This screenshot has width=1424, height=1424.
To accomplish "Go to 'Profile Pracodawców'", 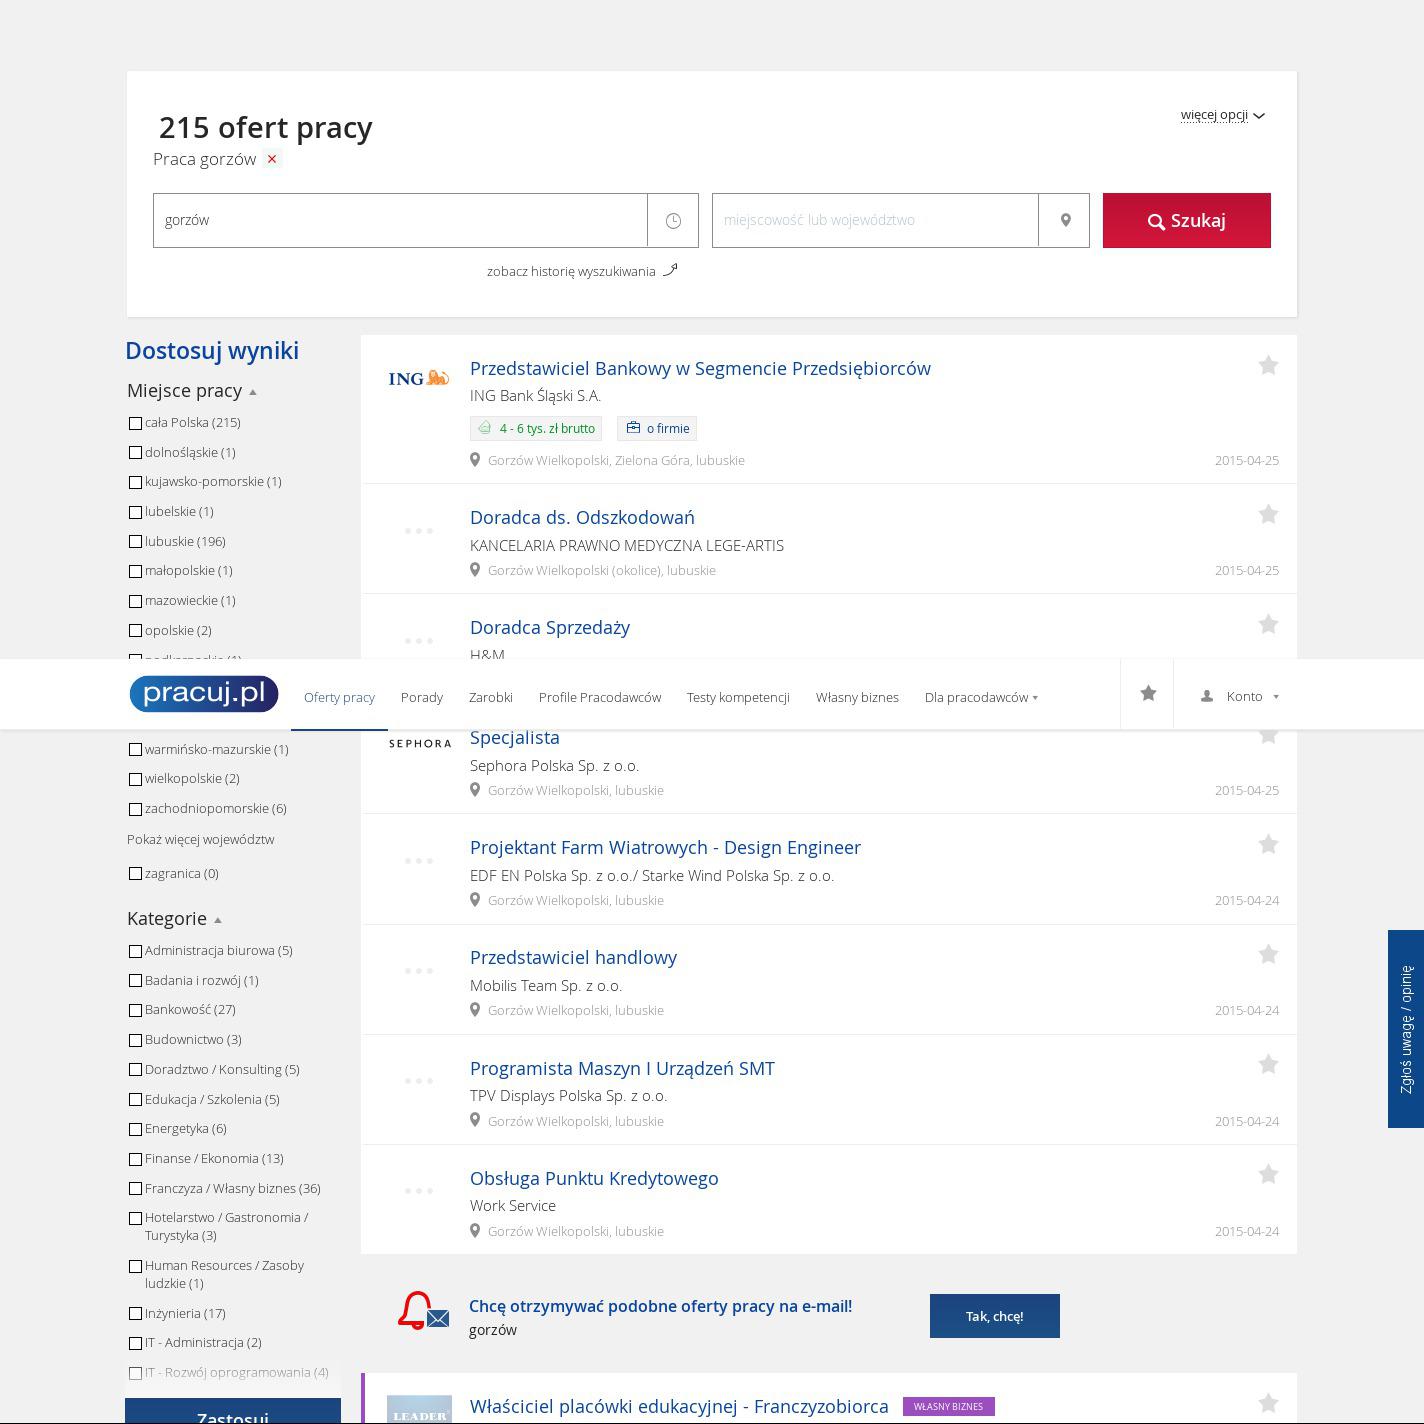I will (x=599, y=697).
